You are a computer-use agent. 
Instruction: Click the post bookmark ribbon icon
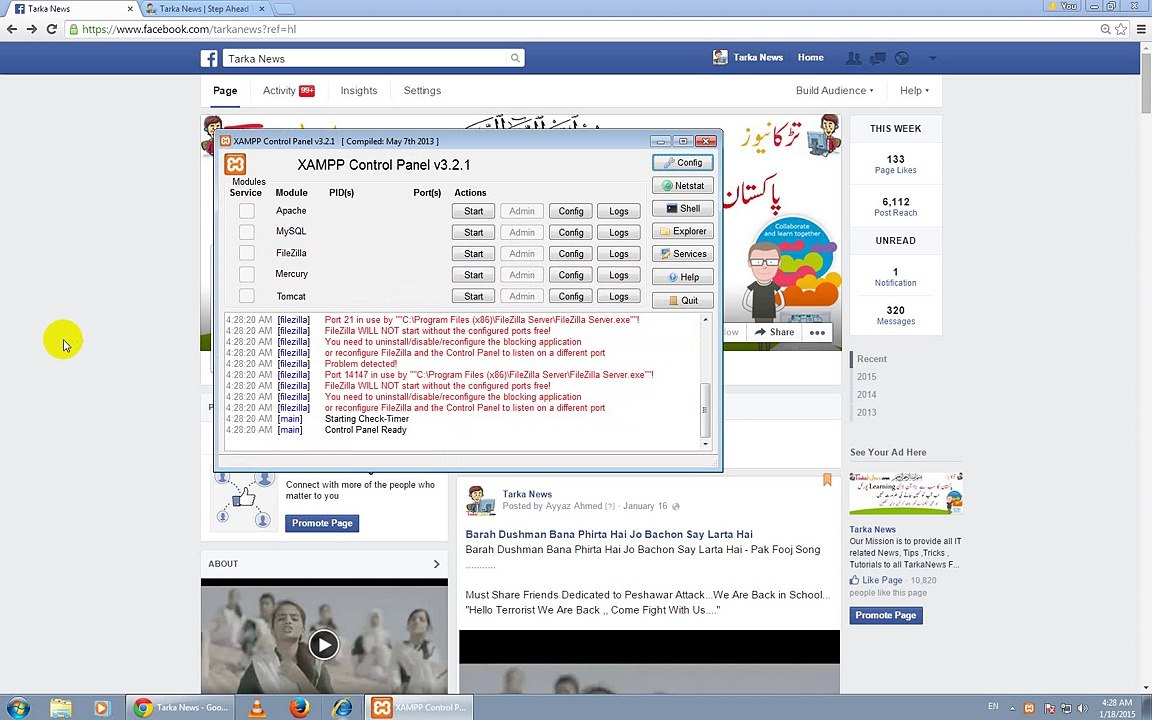(x=827, y=480)
